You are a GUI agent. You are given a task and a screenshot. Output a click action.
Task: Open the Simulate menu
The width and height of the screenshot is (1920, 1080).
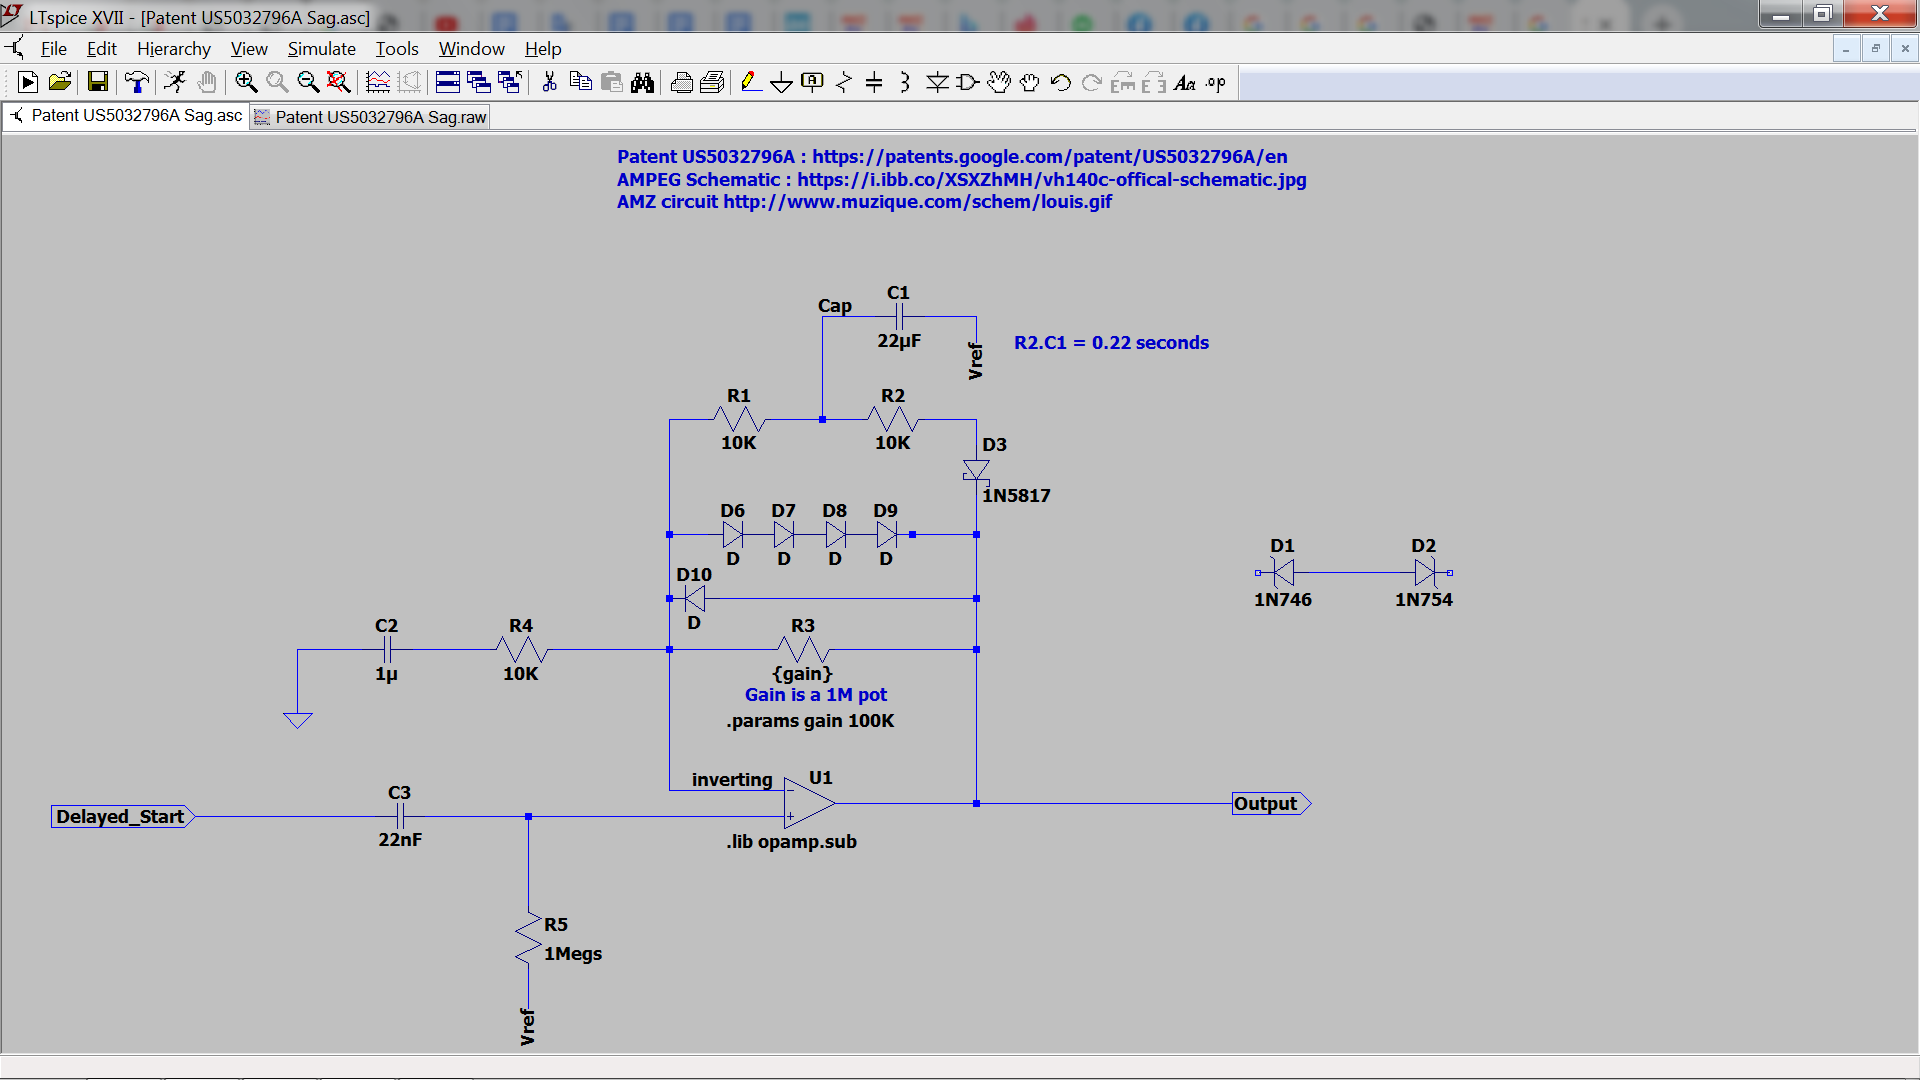[x=321, y=49]
